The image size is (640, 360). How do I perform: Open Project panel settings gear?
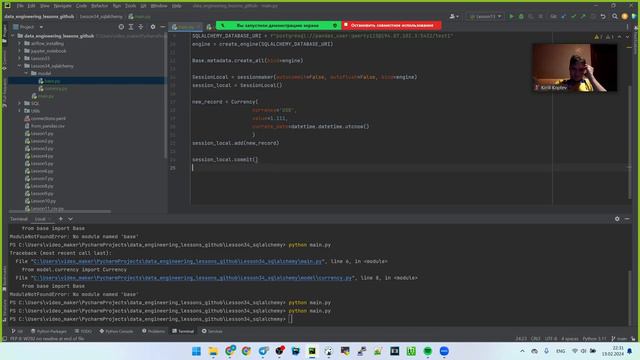tap(153, 27)
